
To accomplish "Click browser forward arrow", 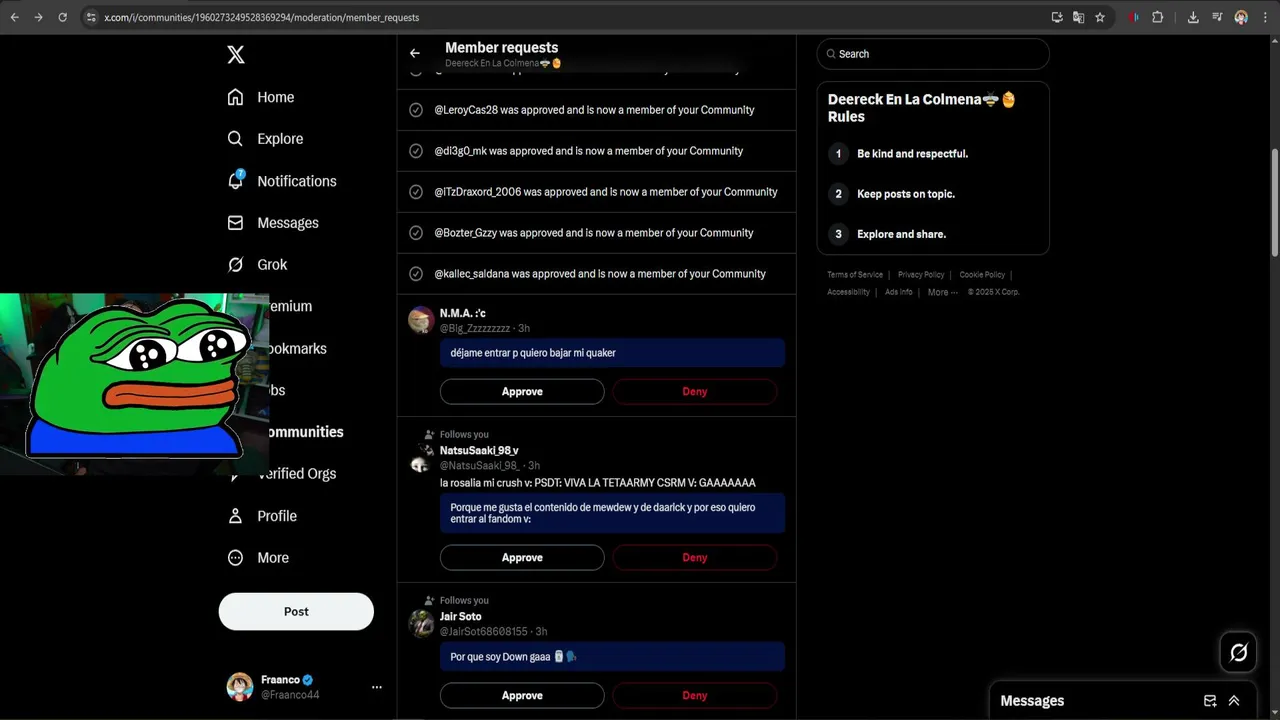I will [38, 17].
